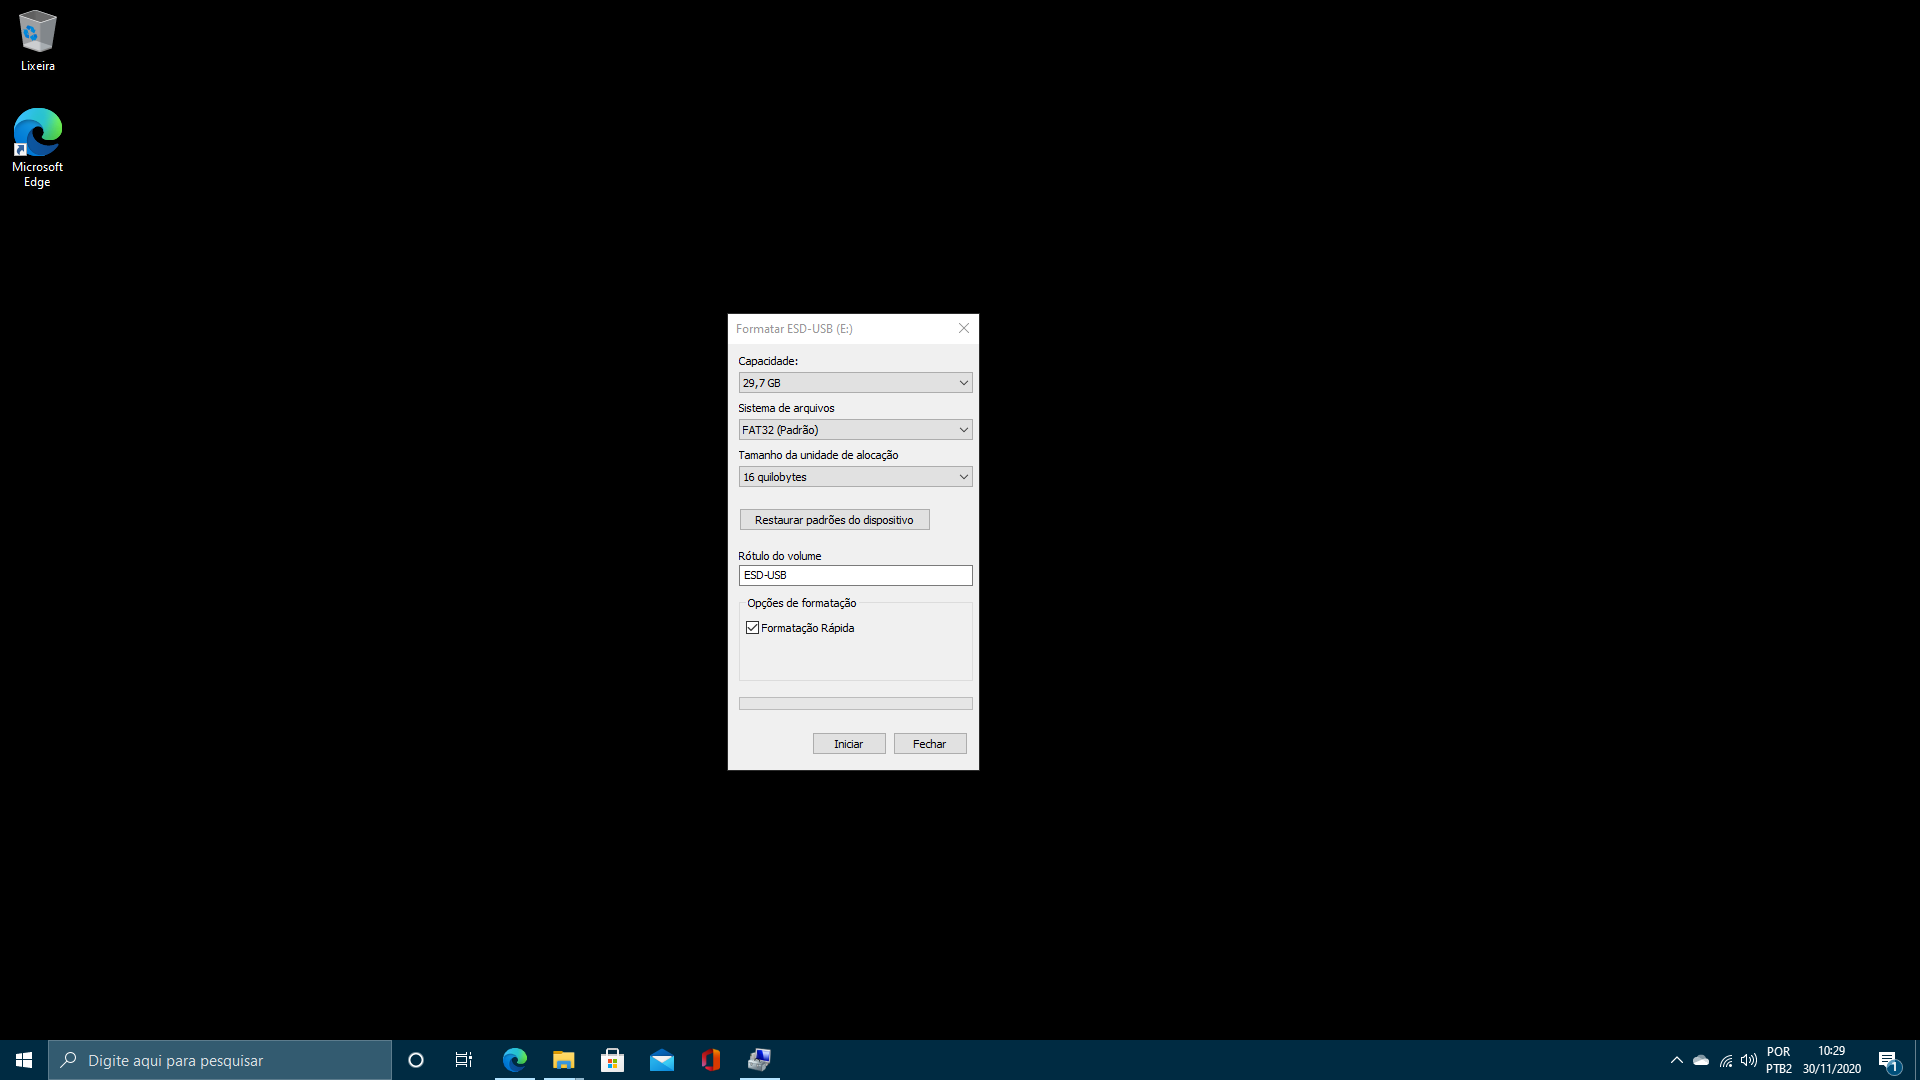
Task: Close the Formatar ESD-USB dialog
Action: pyautogui.click(x=964, y=328)
